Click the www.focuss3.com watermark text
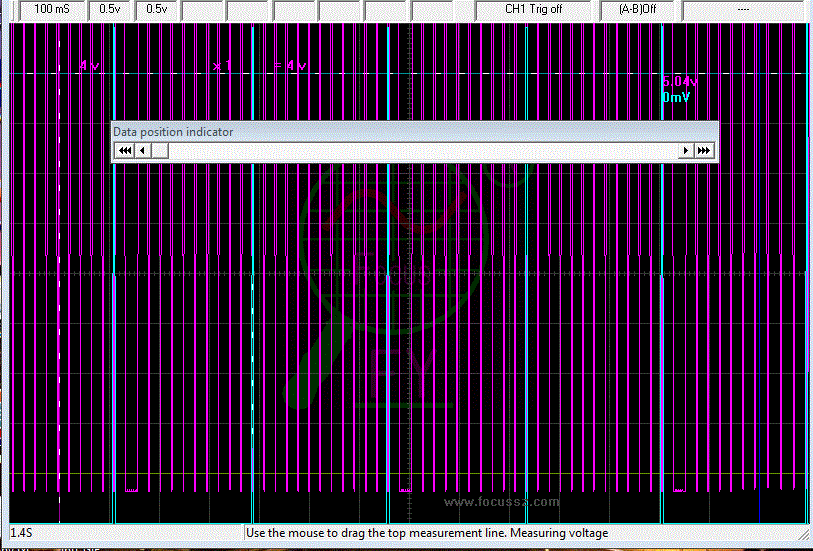Image resolution: width=813 pixels, height=551 pixels. tap(502, 502)
